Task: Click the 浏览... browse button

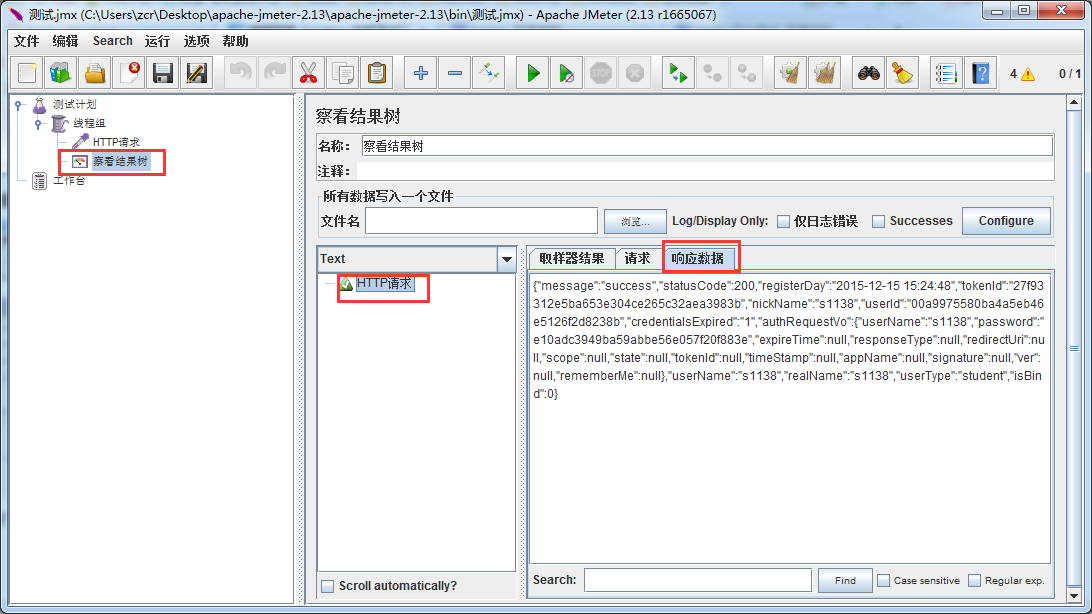Action: point(635,221)
